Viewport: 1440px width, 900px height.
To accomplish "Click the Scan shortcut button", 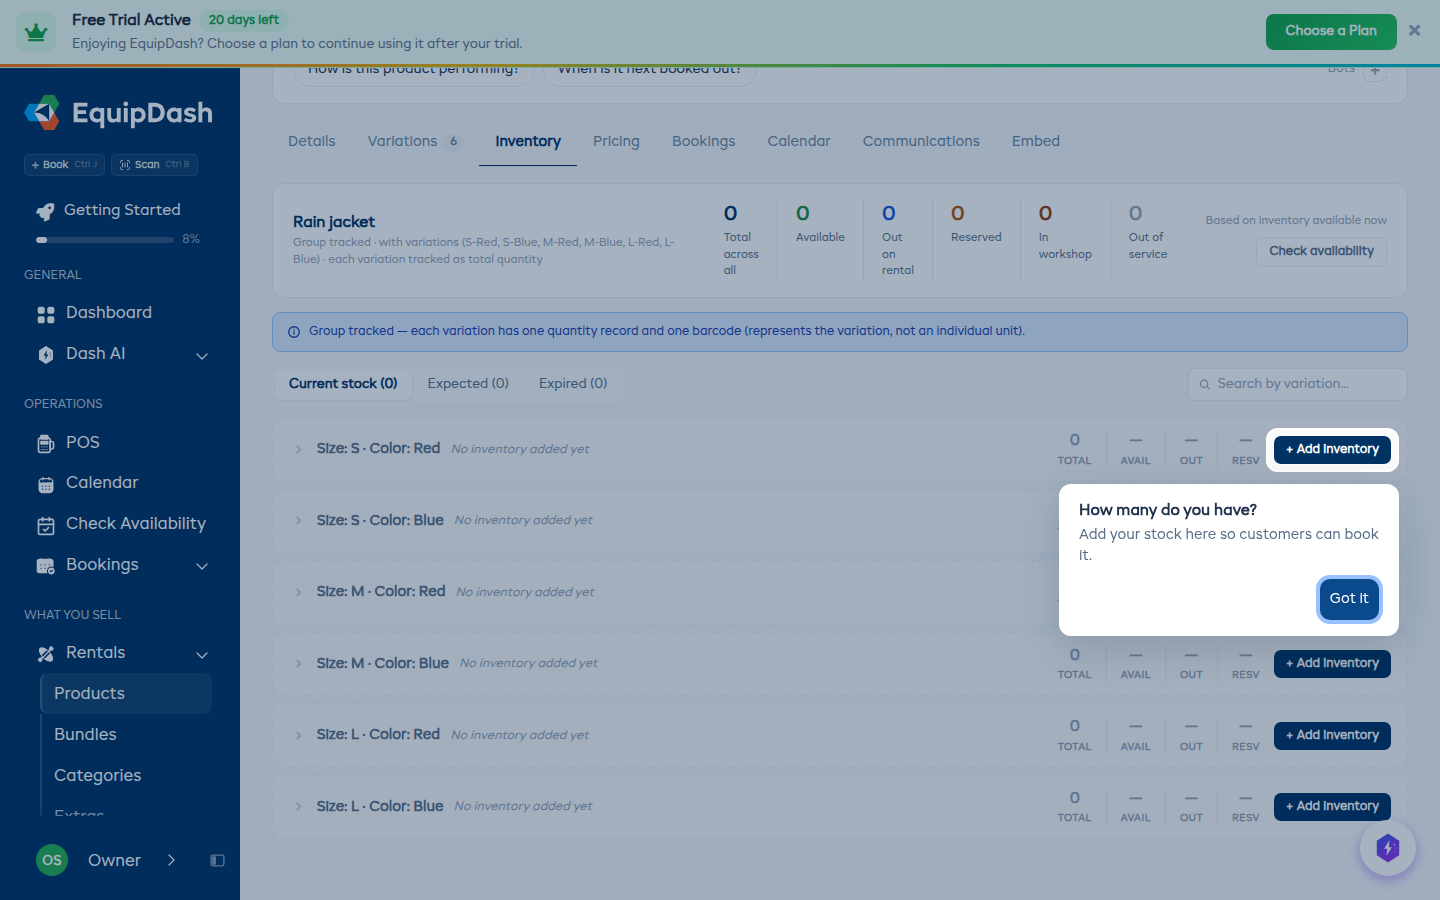I will [x=154, y=165].
